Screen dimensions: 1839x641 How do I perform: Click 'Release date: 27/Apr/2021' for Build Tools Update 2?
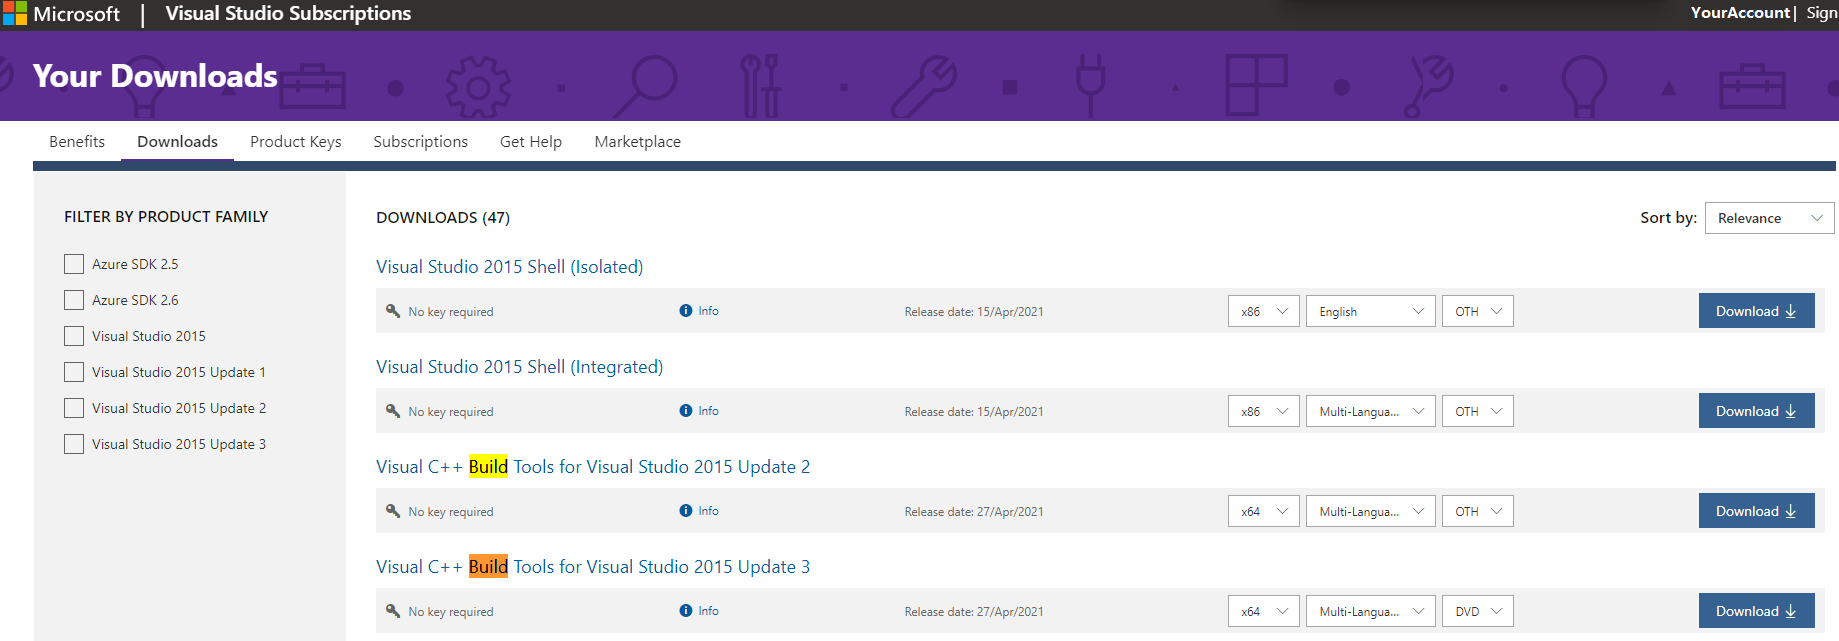pyautogui.click(x=974, y=512)
